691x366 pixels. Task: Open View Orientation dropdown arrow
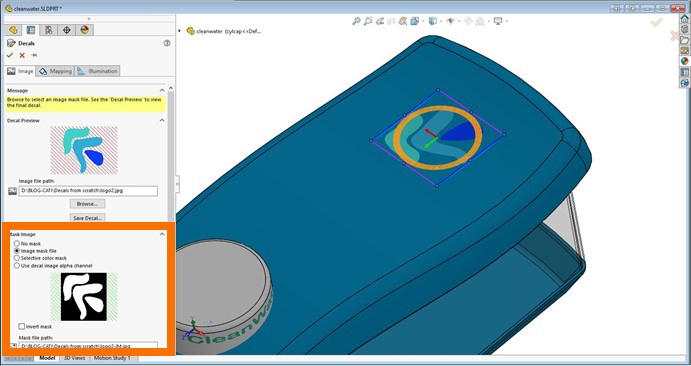click(x=423, y=21)
